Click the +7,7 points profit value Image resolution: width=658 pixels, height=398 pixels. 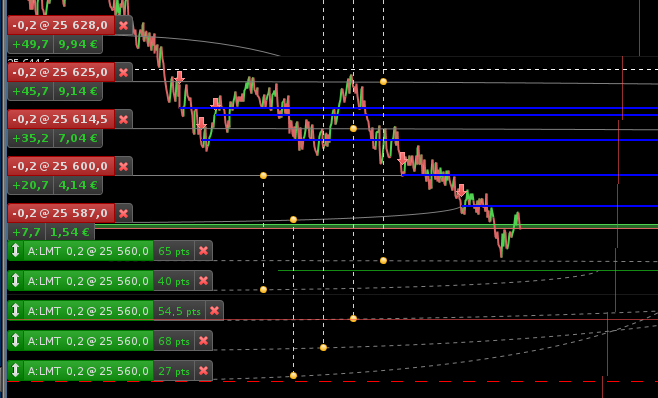pyautogui.click(x=27, y=232)
